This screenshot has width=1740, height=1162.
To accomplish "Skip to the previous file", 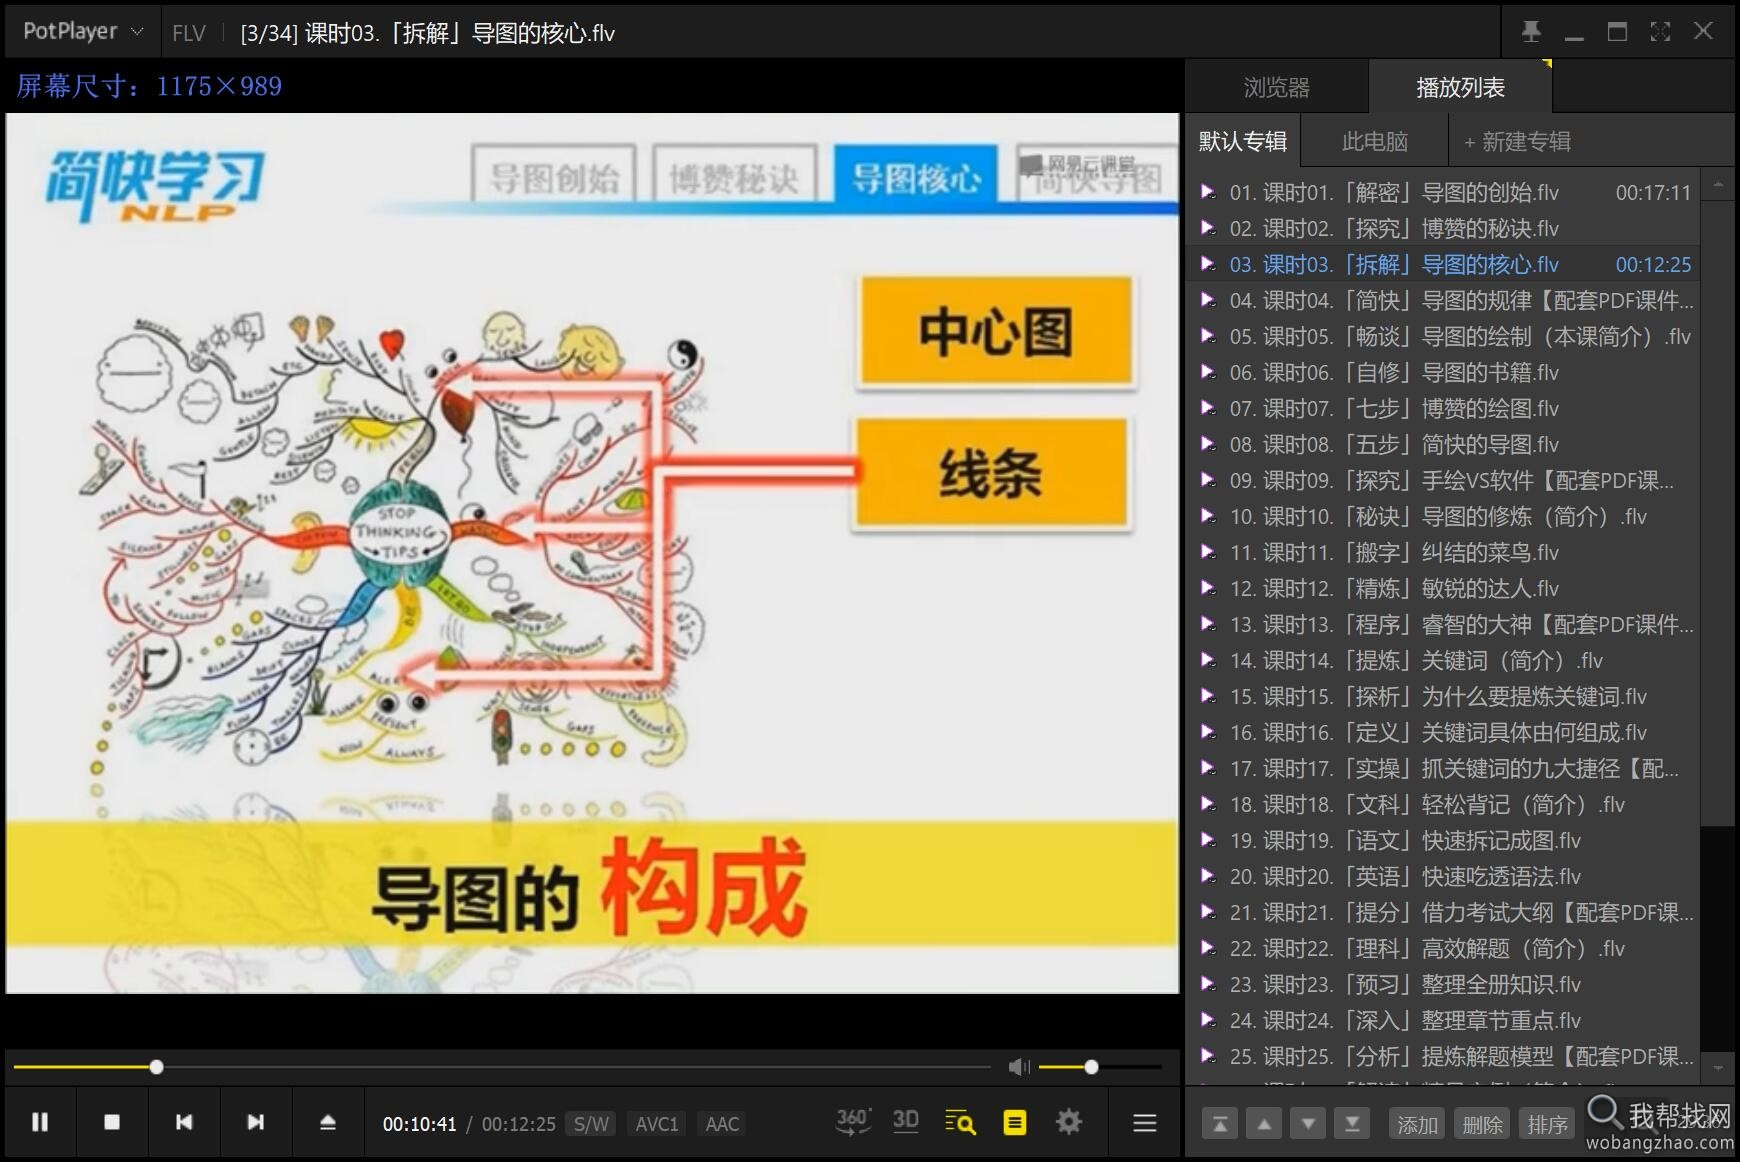I will [x=184, y=1122].
